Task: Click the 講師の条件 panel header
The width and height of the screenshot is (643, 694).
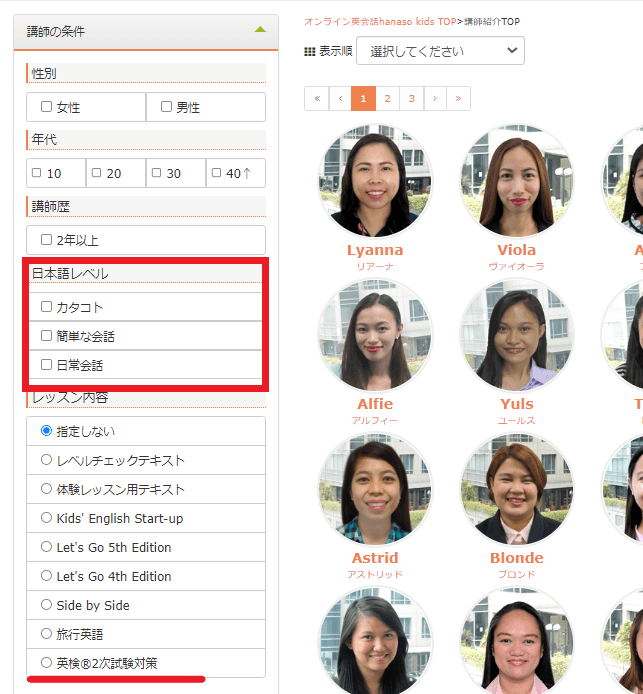Action: (x=146, y=32)
